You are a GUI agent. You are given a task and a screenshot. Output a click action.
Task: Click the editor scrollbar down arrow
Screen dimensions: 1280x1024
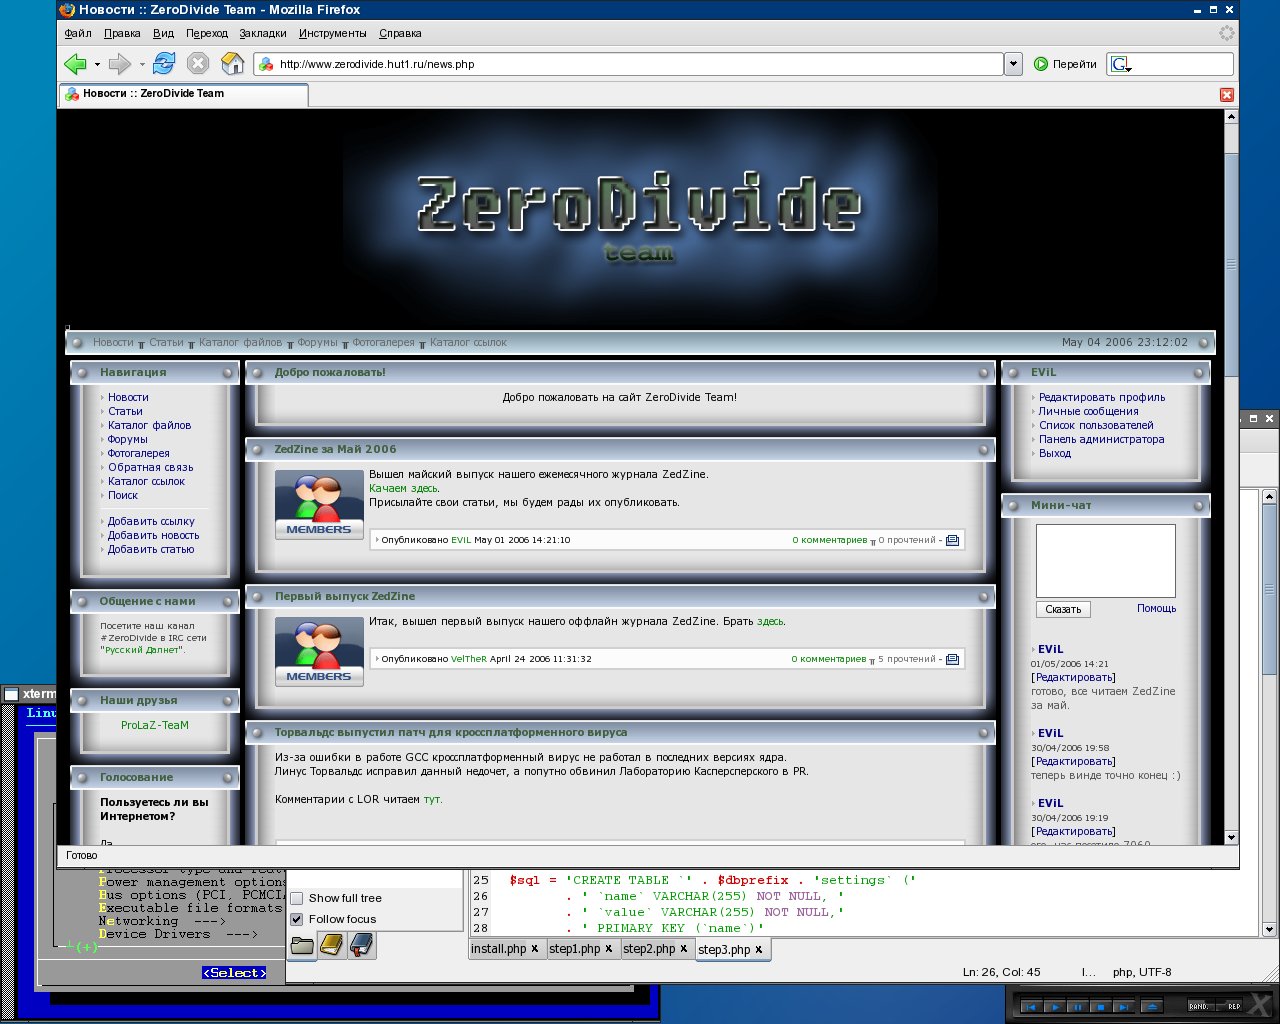click(1269, 930)
